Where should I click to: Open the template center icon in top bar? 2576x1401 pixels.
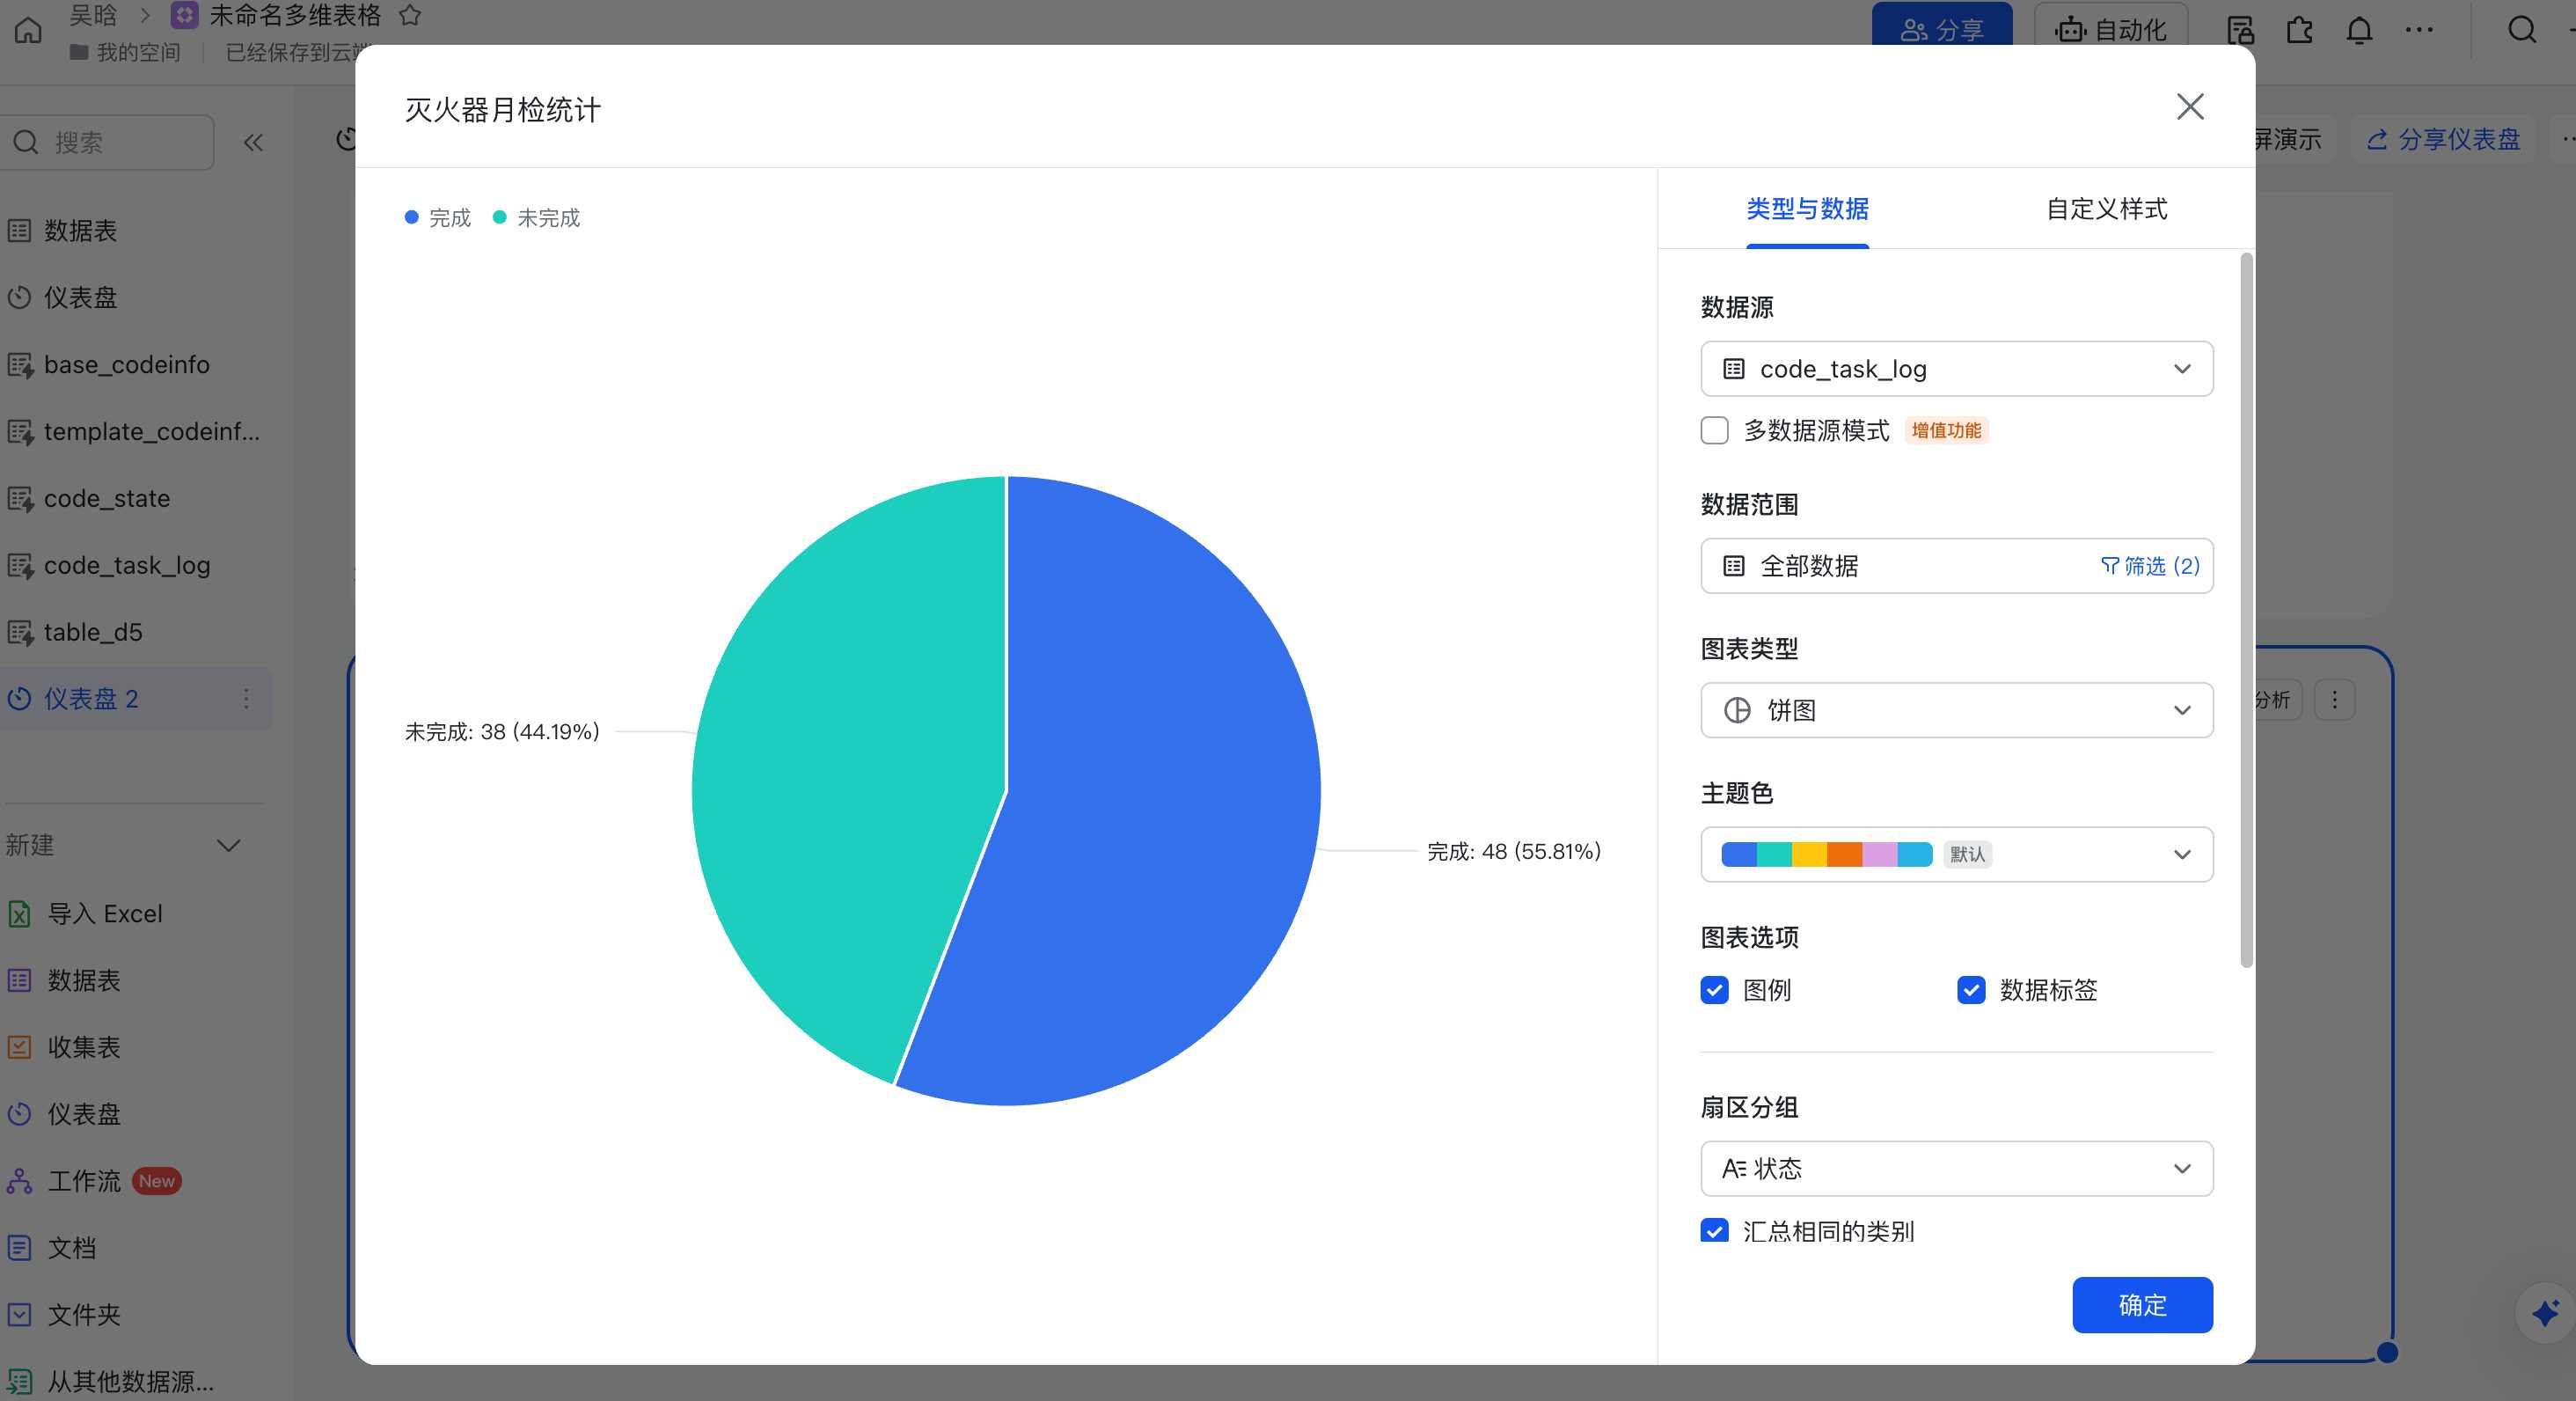(x=2240, y=30)
